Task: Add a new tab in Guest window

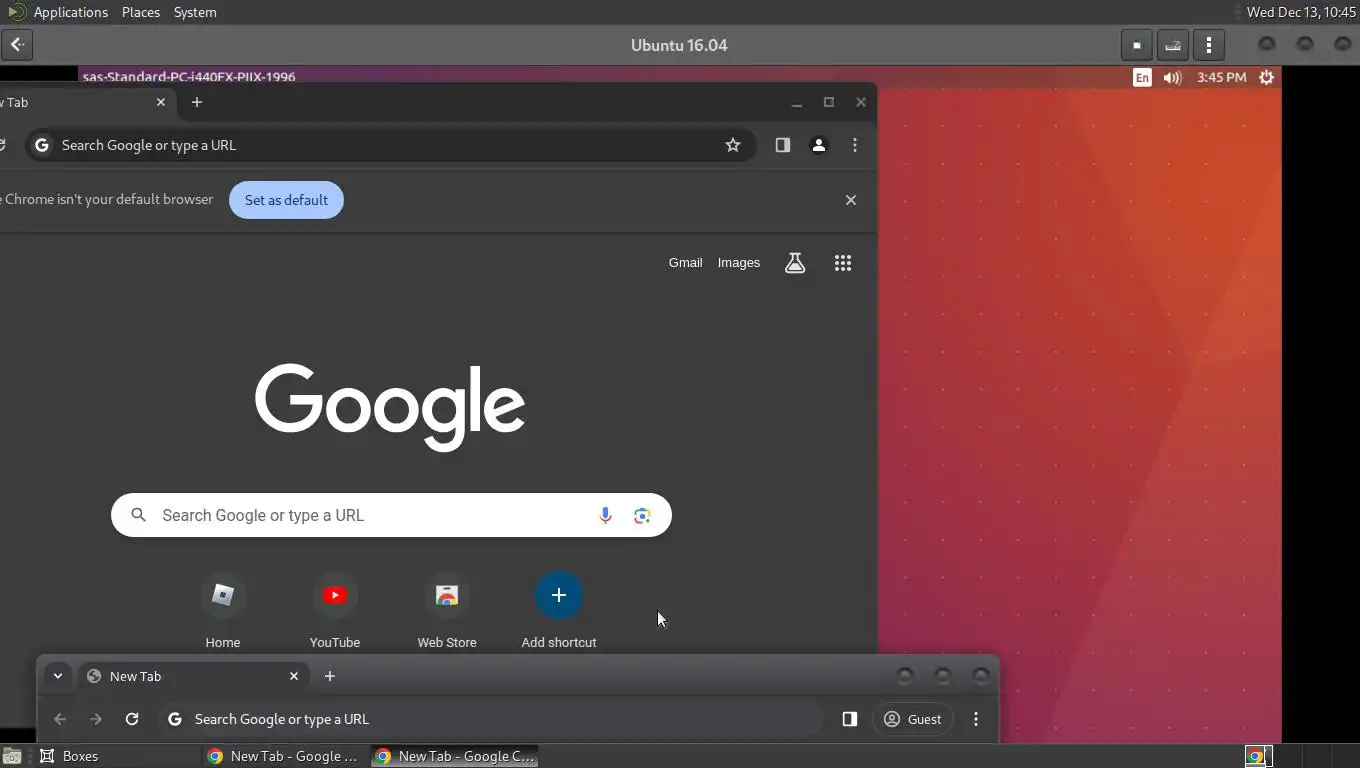Action: [330, 676]
